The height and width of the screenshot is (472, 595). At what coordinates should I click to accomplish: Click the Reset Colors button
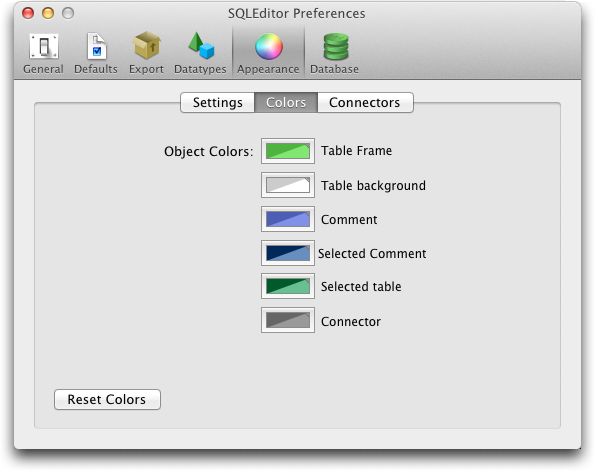107,400
